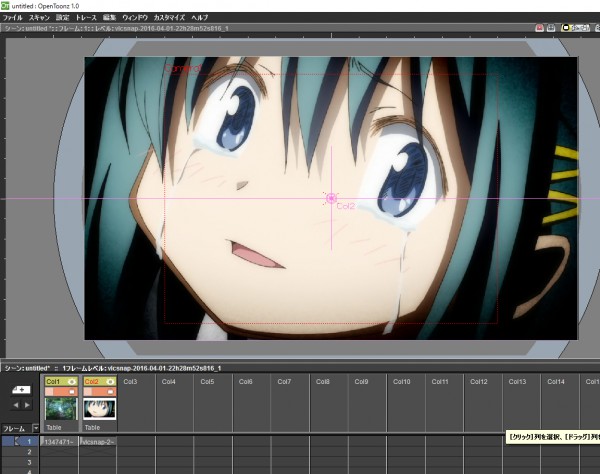Click the onion skin marker on frame 1
The height and width of the screenshot is (474, 600).
pos(16,441)
